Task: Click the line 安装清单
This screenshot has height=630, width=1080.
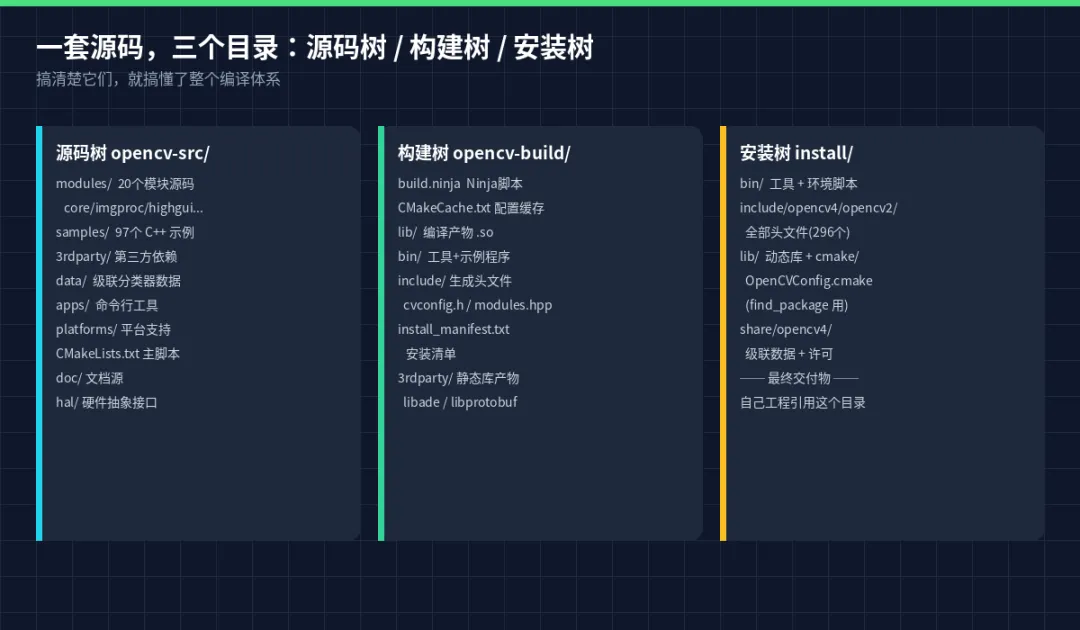Action: point(431,354)
